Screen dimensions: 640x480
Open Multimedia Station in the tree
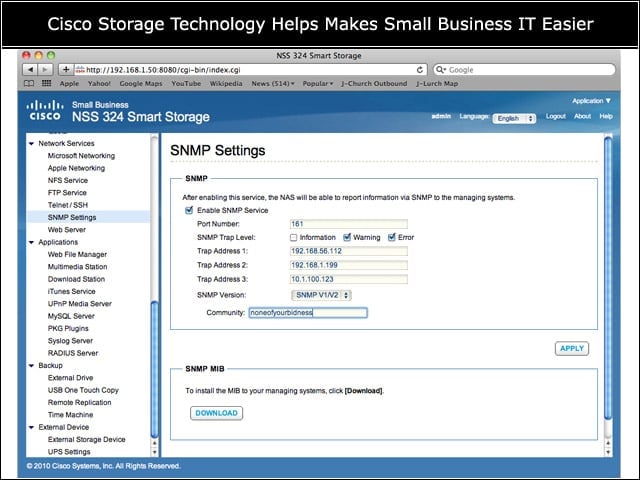click(x=78, y=267)
